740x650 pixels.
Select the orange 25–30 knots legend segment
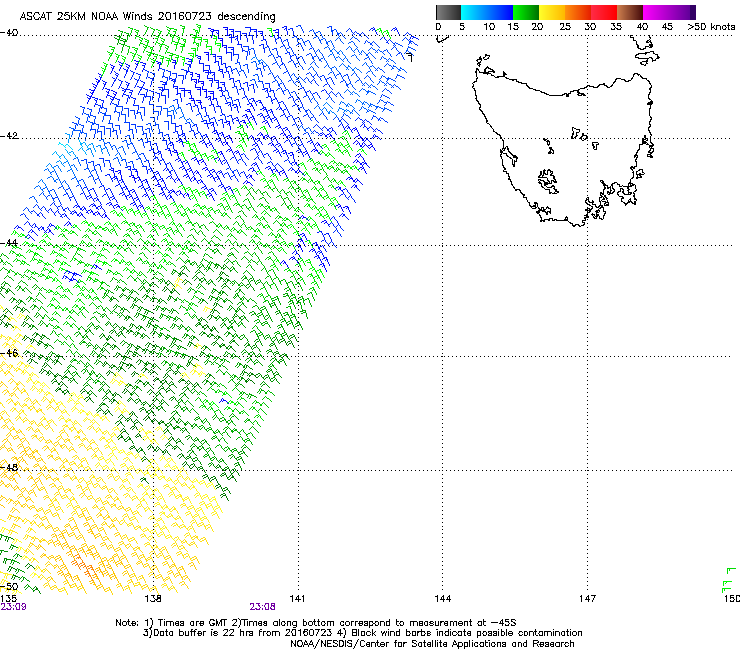tap(578, 12)
